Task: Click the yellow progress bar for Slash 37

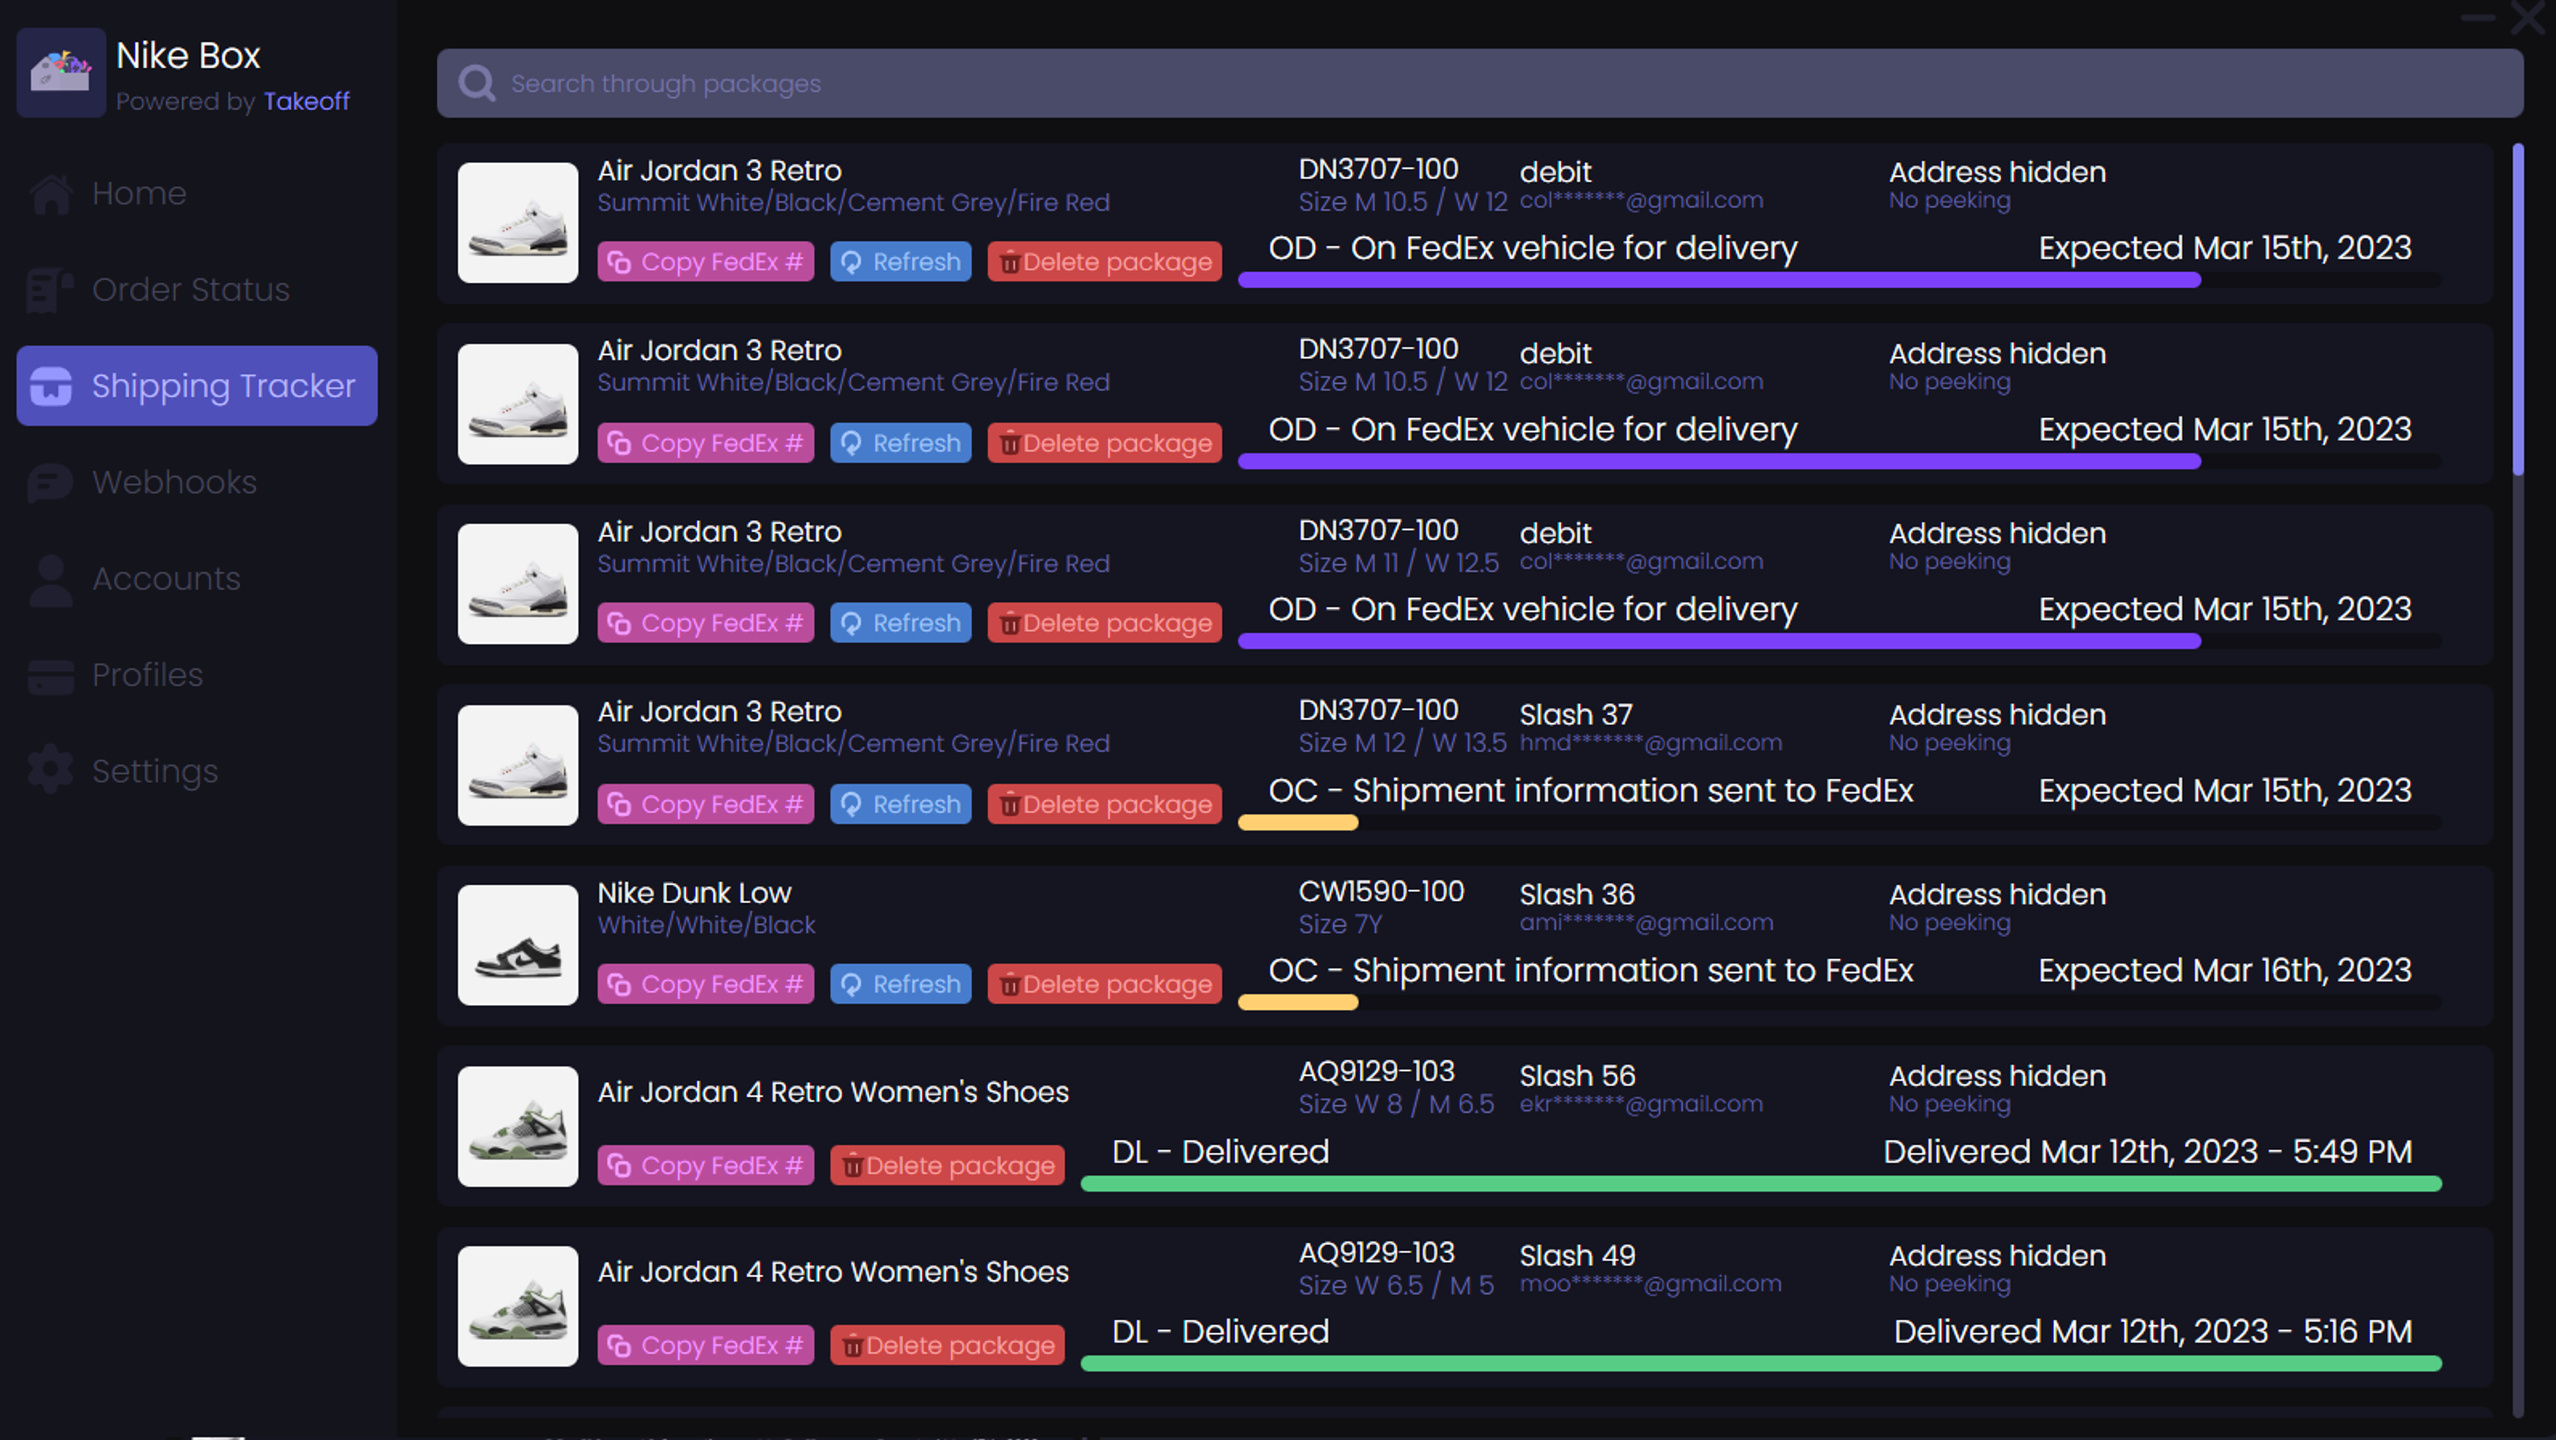Action: (1298, 822)
